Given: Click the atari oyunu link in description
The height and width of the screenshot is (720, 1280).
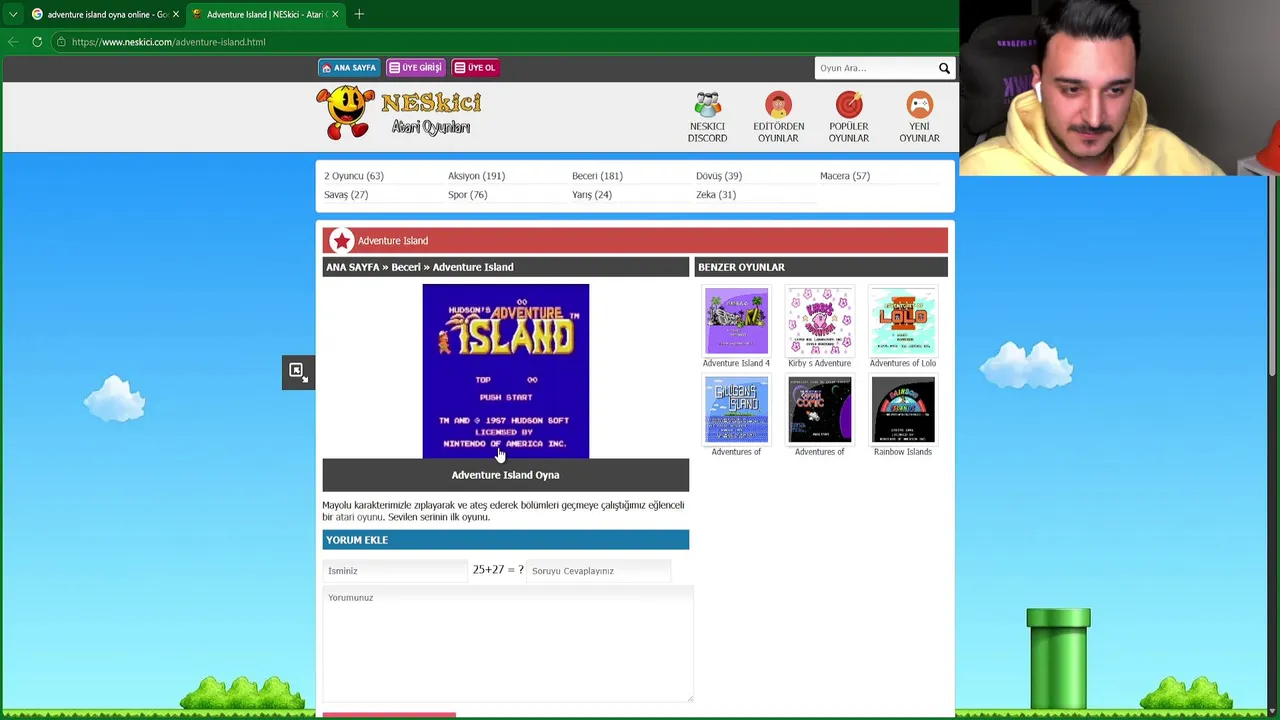Looking at the screenshot, I should point(359,517).
